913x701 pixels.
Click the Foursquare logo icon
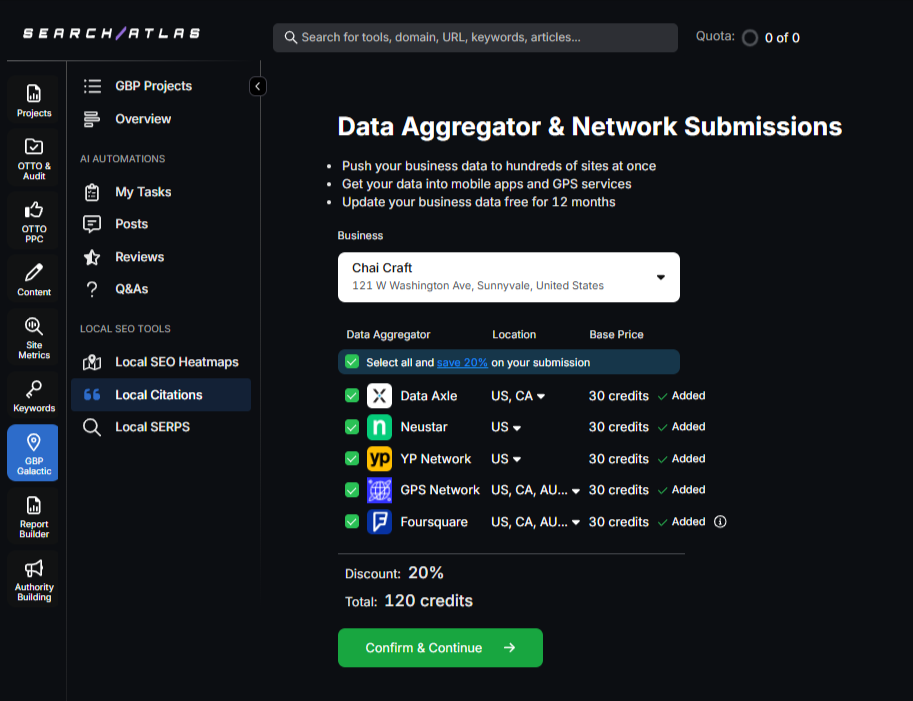pyautogui.click(x=379, y=522)
